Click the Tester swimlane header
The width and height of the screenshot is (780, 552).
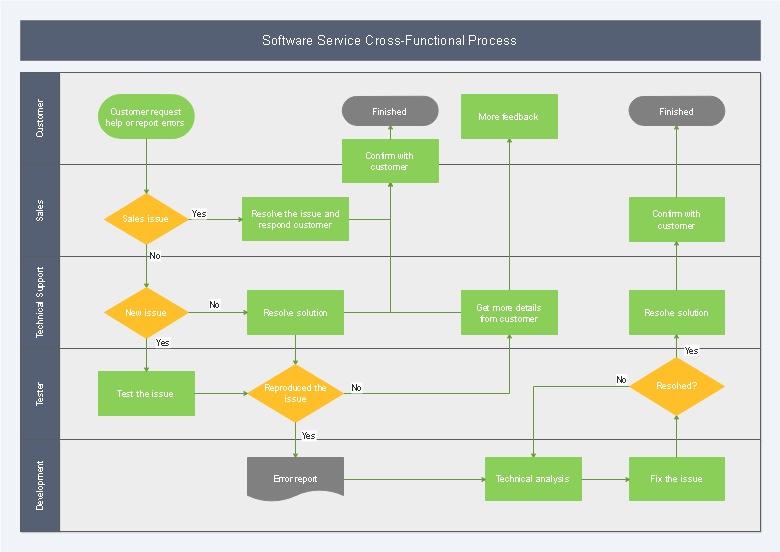(x=40, y=394)
